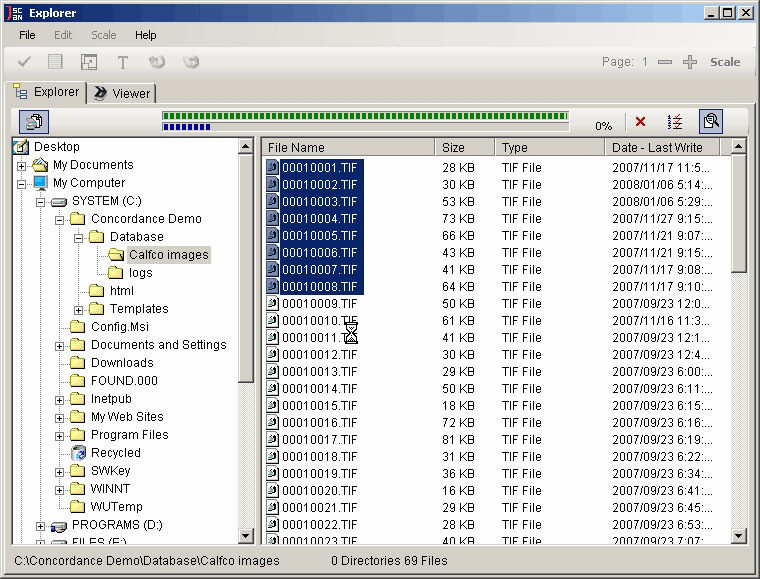Select the Explorer tab
760x579 pixels.
47,92
